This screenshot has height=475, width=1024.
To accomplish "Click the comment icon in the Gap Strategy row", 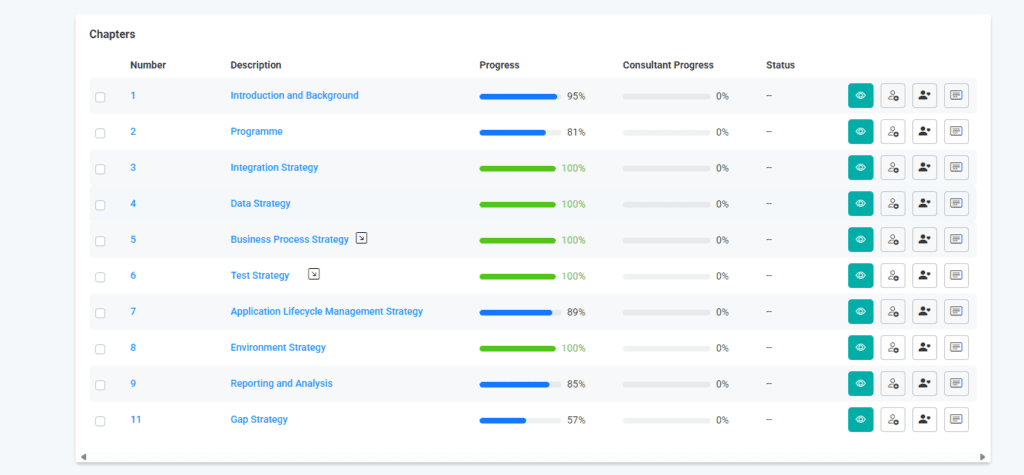I will tap(956, 420).
